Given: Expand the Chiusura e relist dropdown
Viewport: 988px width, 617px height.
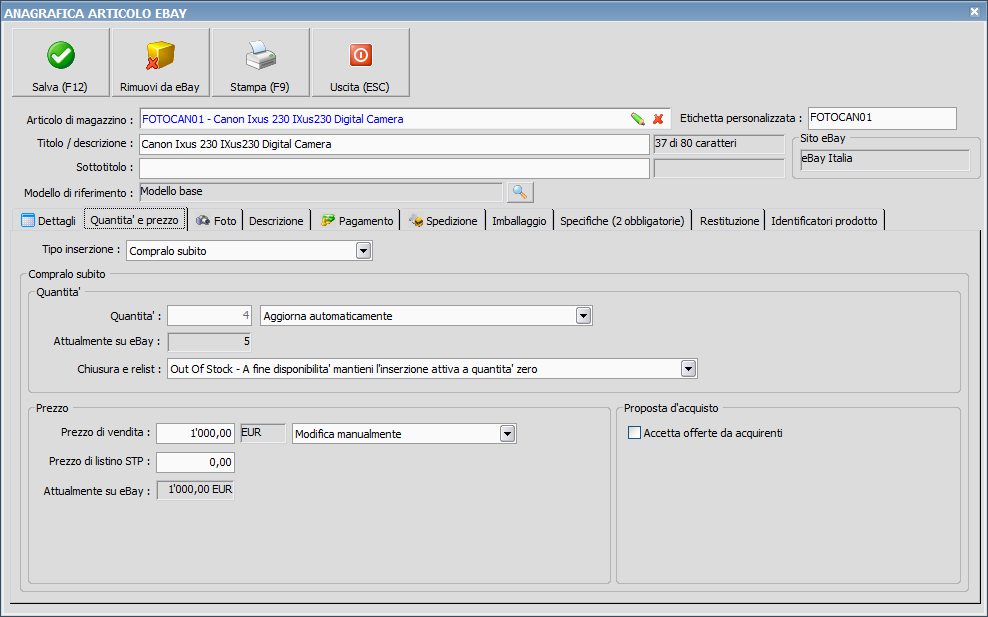Looking at the screenshot, I should [688, 369].
